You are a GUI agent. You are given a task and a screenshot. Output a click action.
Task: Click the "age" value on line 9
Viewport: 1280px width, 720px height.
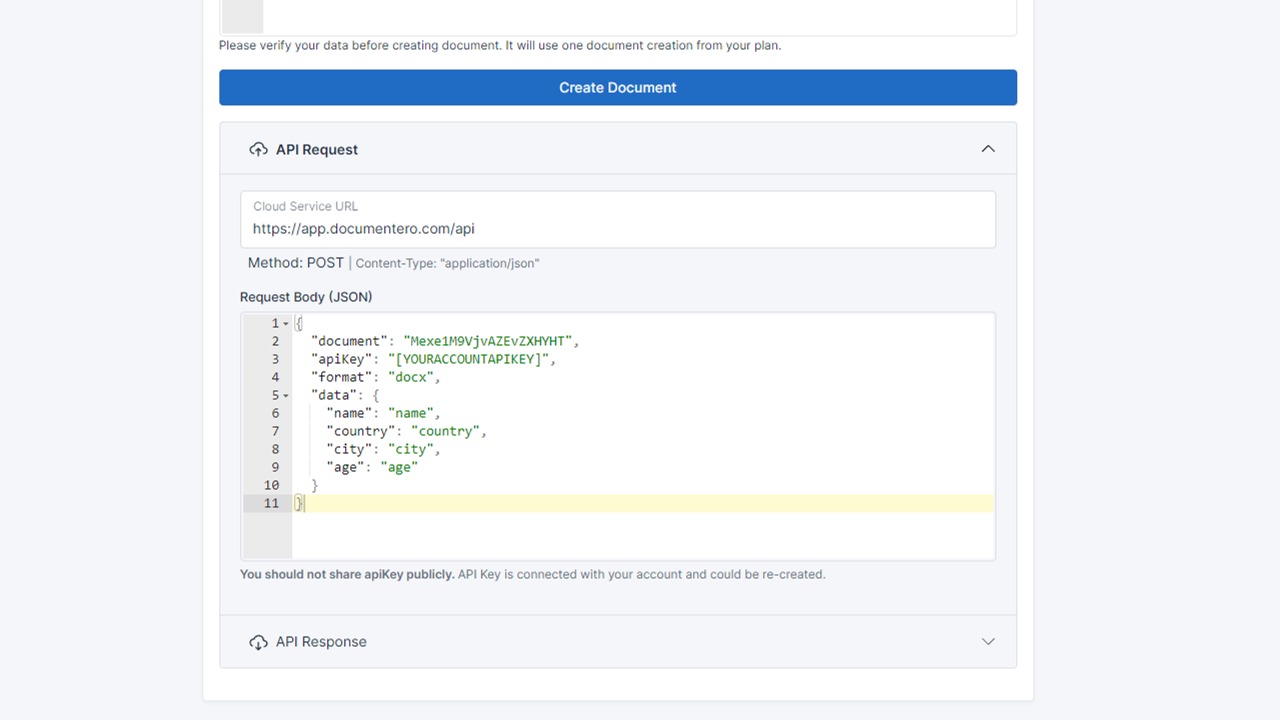(x=399, y=467)
